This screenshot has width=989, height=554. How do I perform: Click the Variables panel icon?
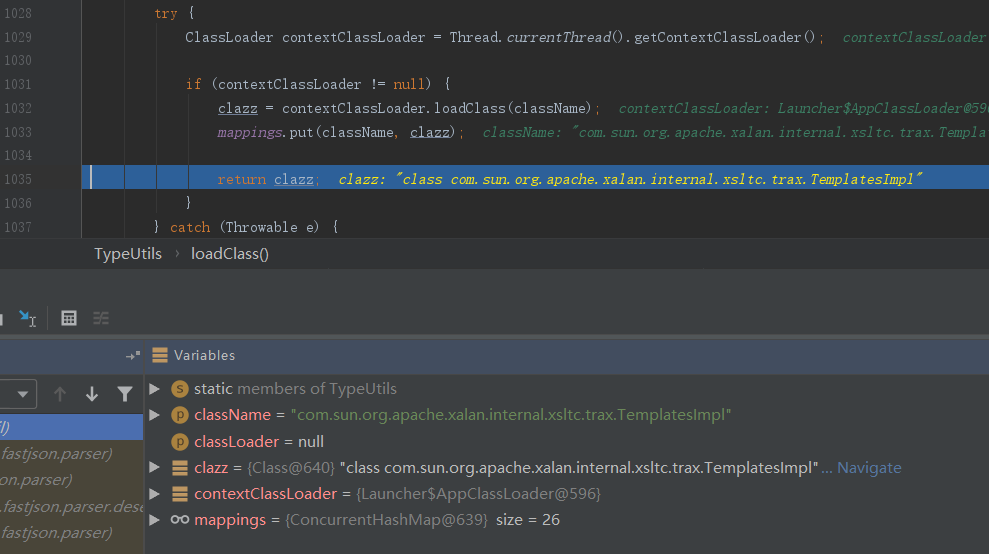click(159, 355)
